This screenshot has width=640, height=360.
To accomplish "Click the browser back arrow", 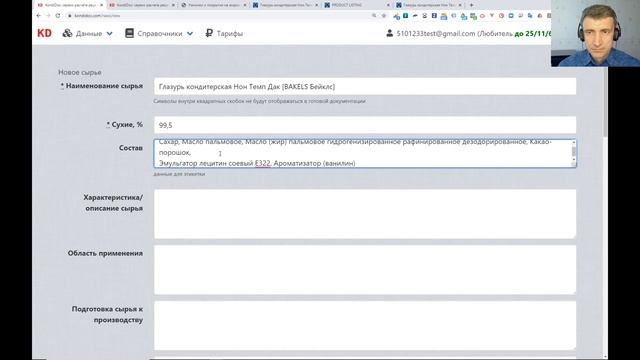I will (39, 16).
